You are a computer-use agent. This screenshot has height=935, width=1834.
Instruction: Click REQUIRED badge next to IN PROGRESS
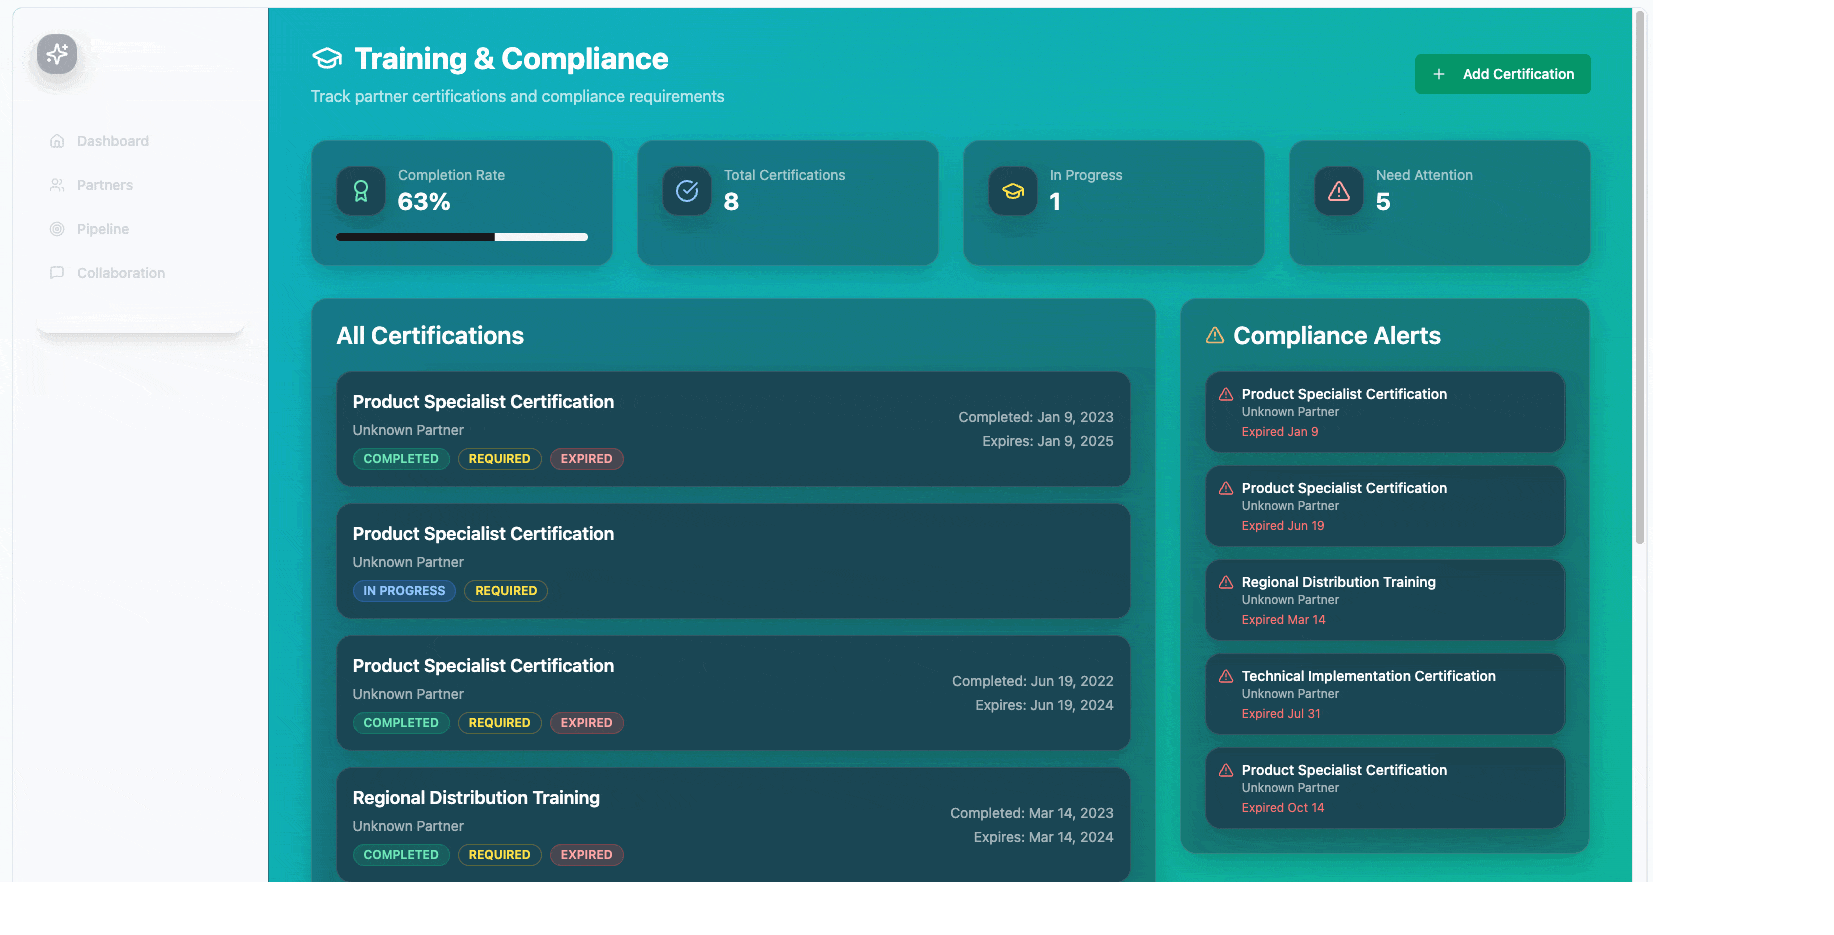(x=506, y=591)
